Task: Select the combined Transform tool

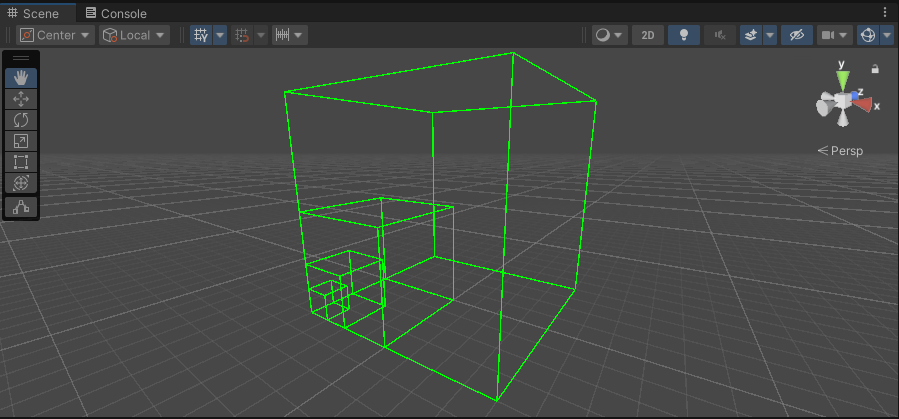Action: [x=21, y=183]
